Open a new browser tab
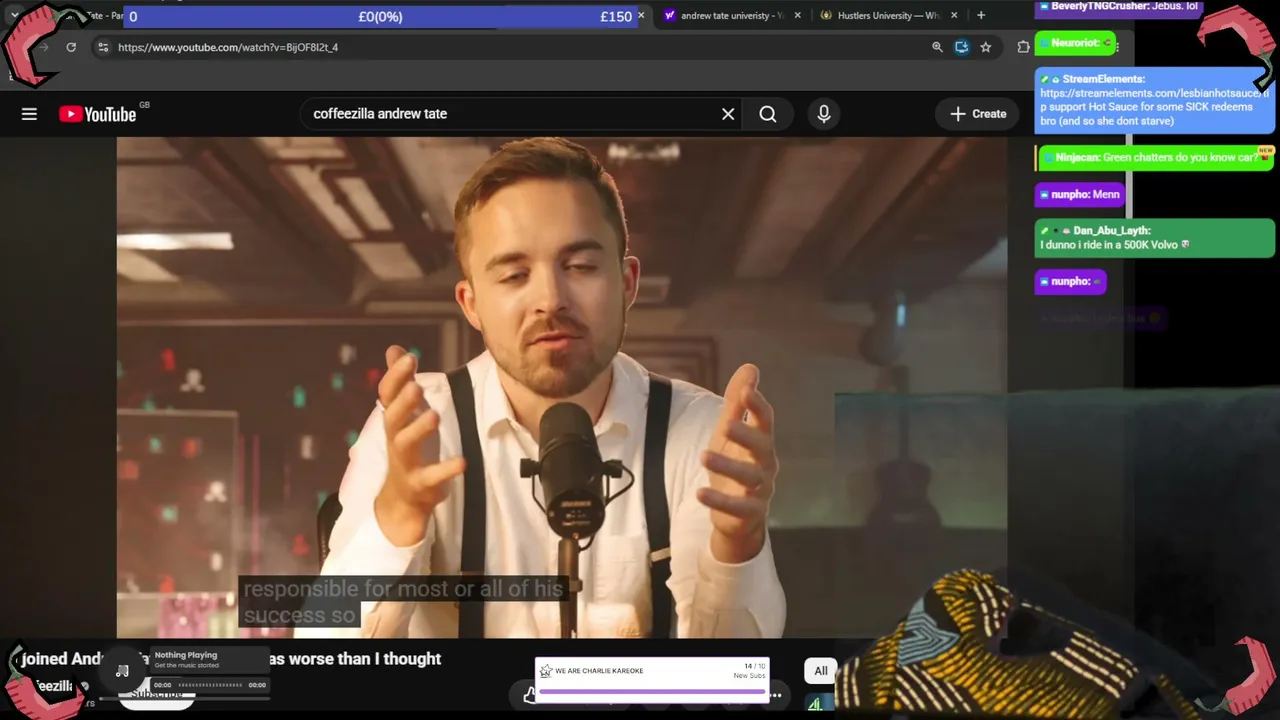1280x720 pixels. click(x=981, y=15)
